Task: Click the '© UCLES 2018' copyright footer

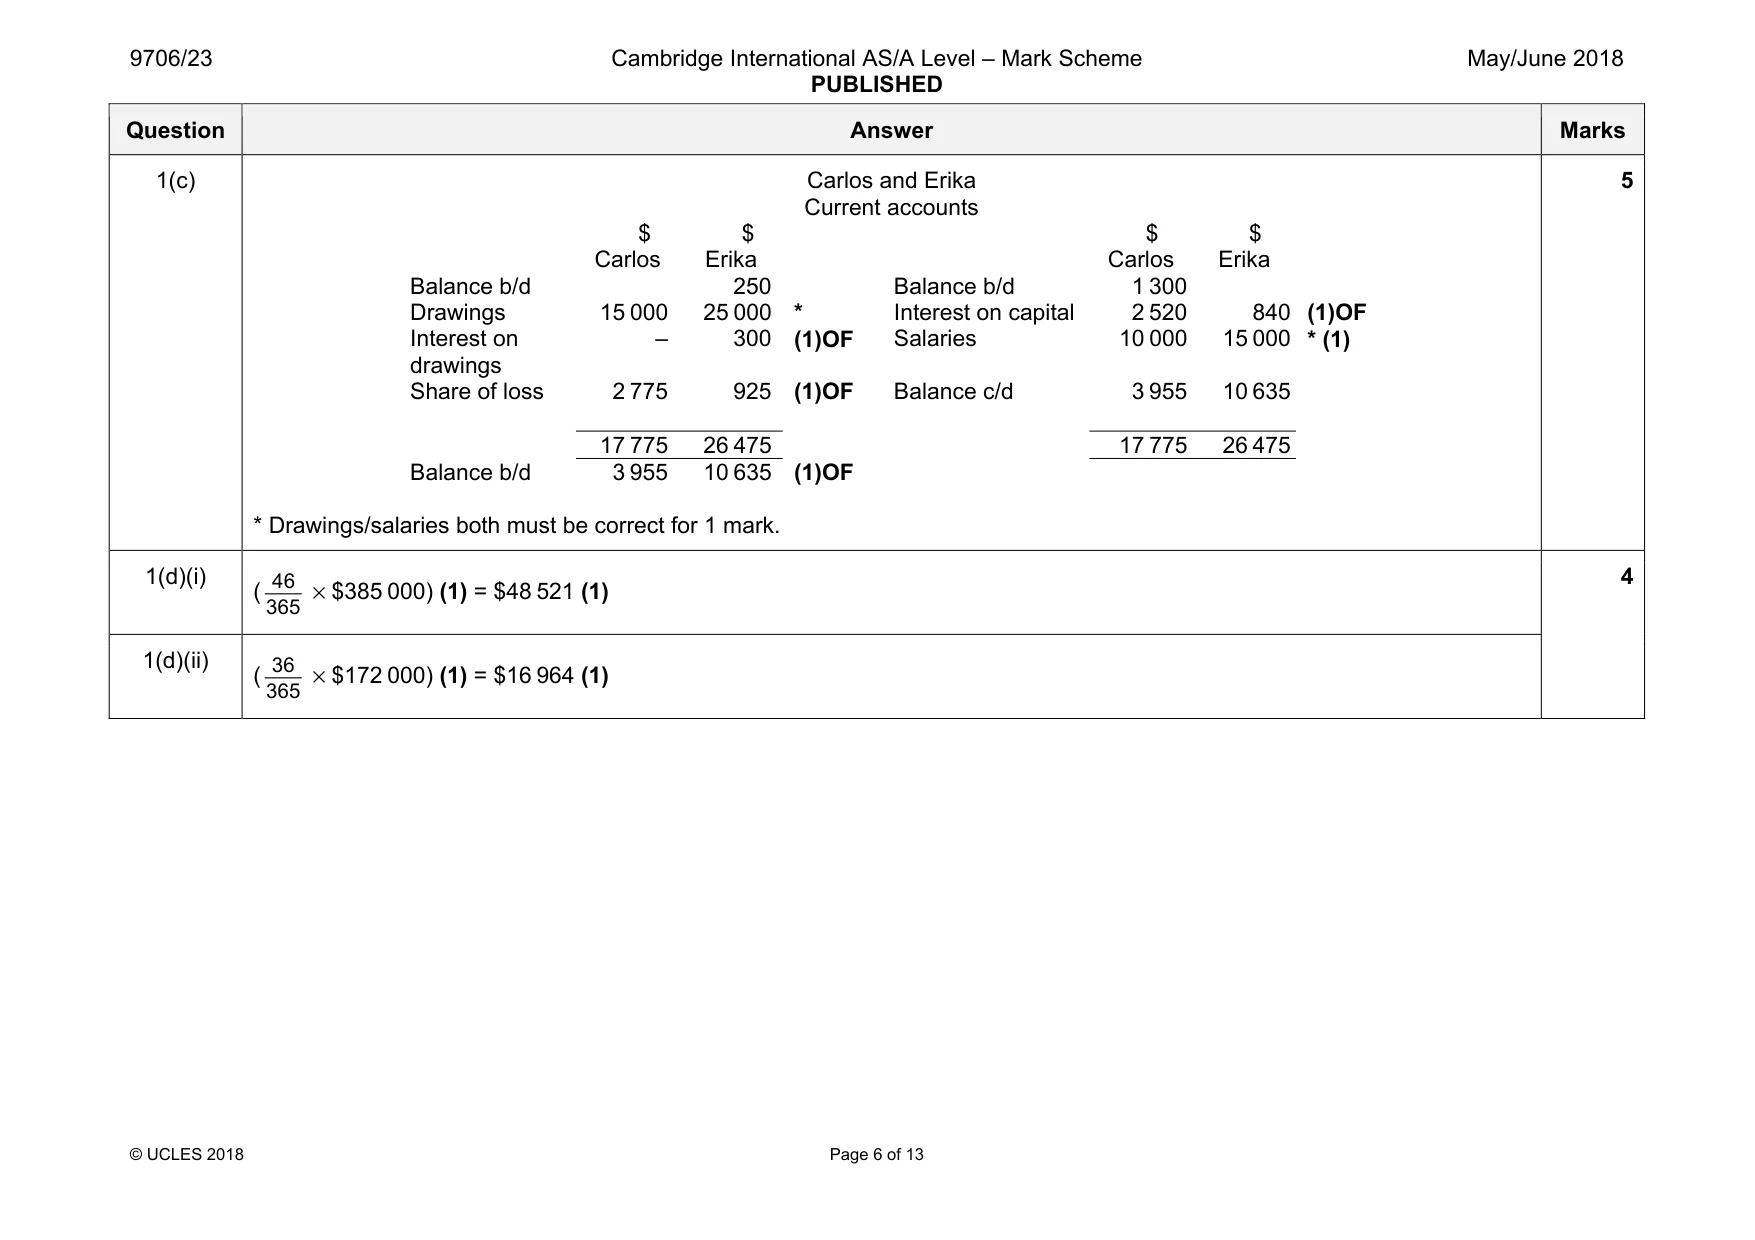Action: pos(187,1155)
